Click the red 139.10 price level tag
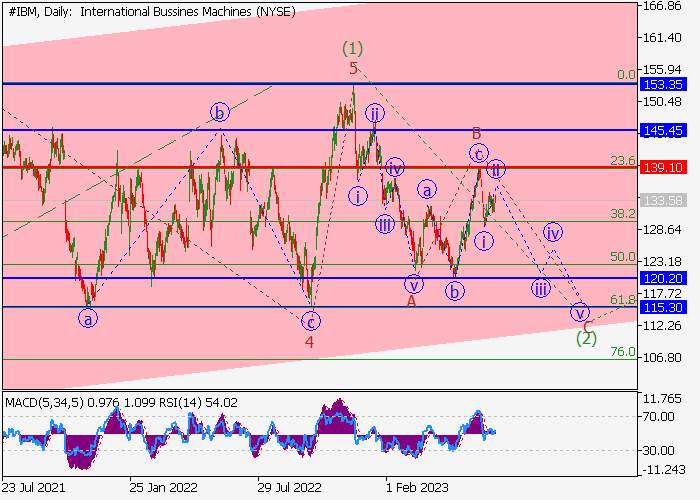700x500 pixels. click(x=662, y=167)
